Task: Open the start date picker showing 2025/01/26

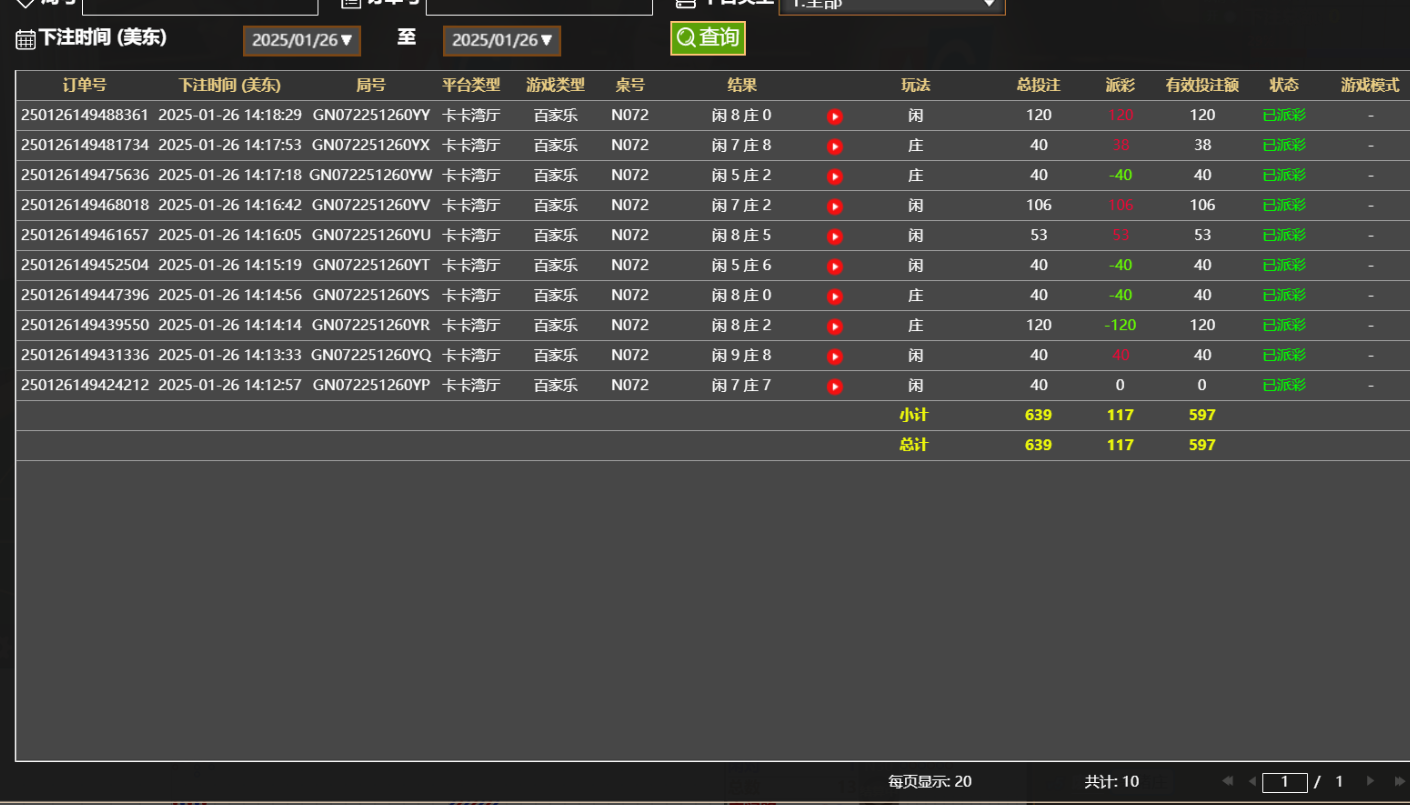Action: 301,41
